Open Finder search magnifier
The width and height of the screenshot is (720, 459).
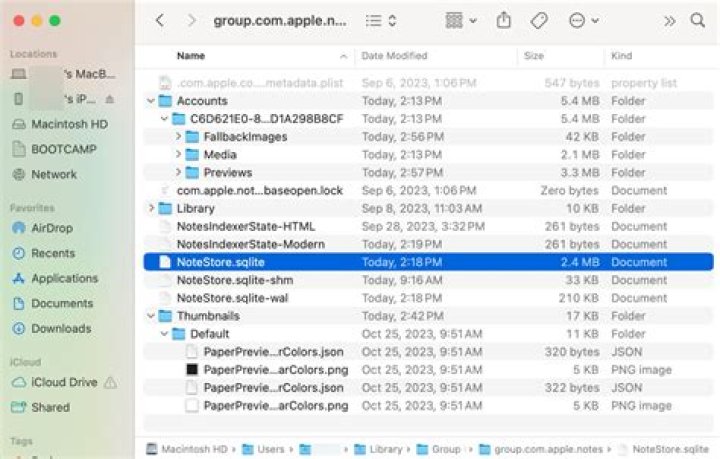coord(698,20)
